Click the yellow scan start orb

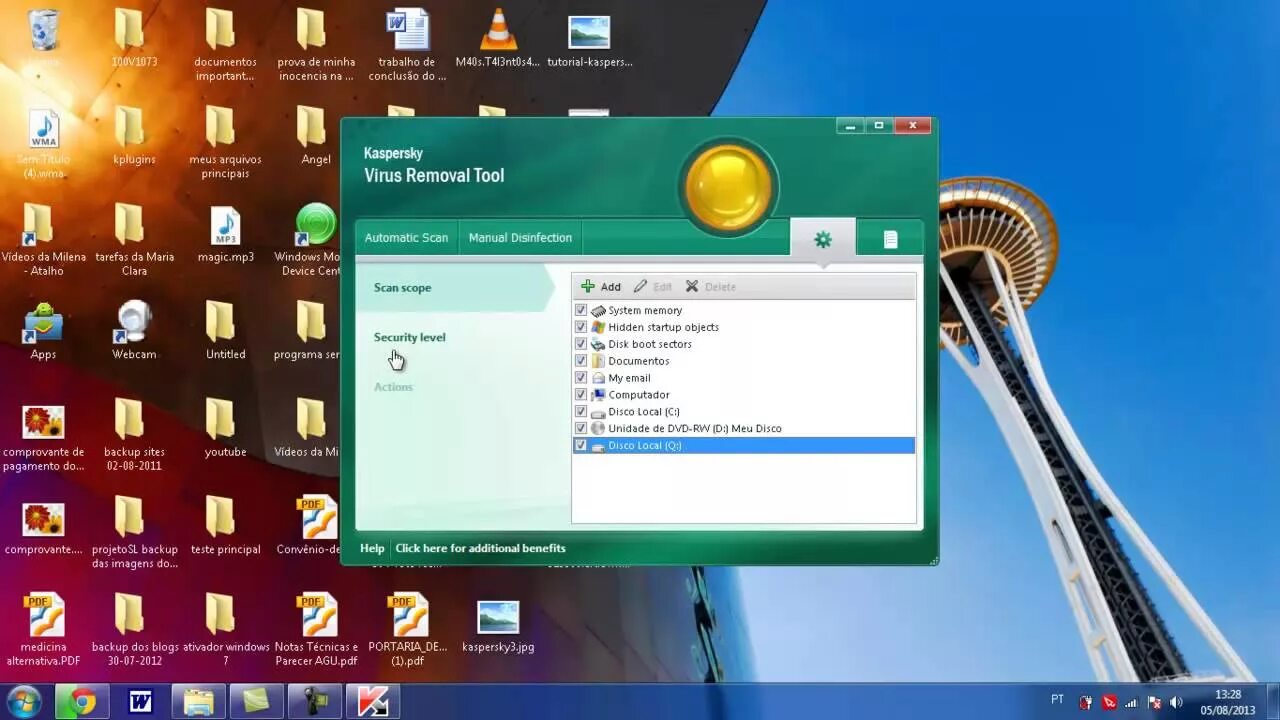point(728,186)
